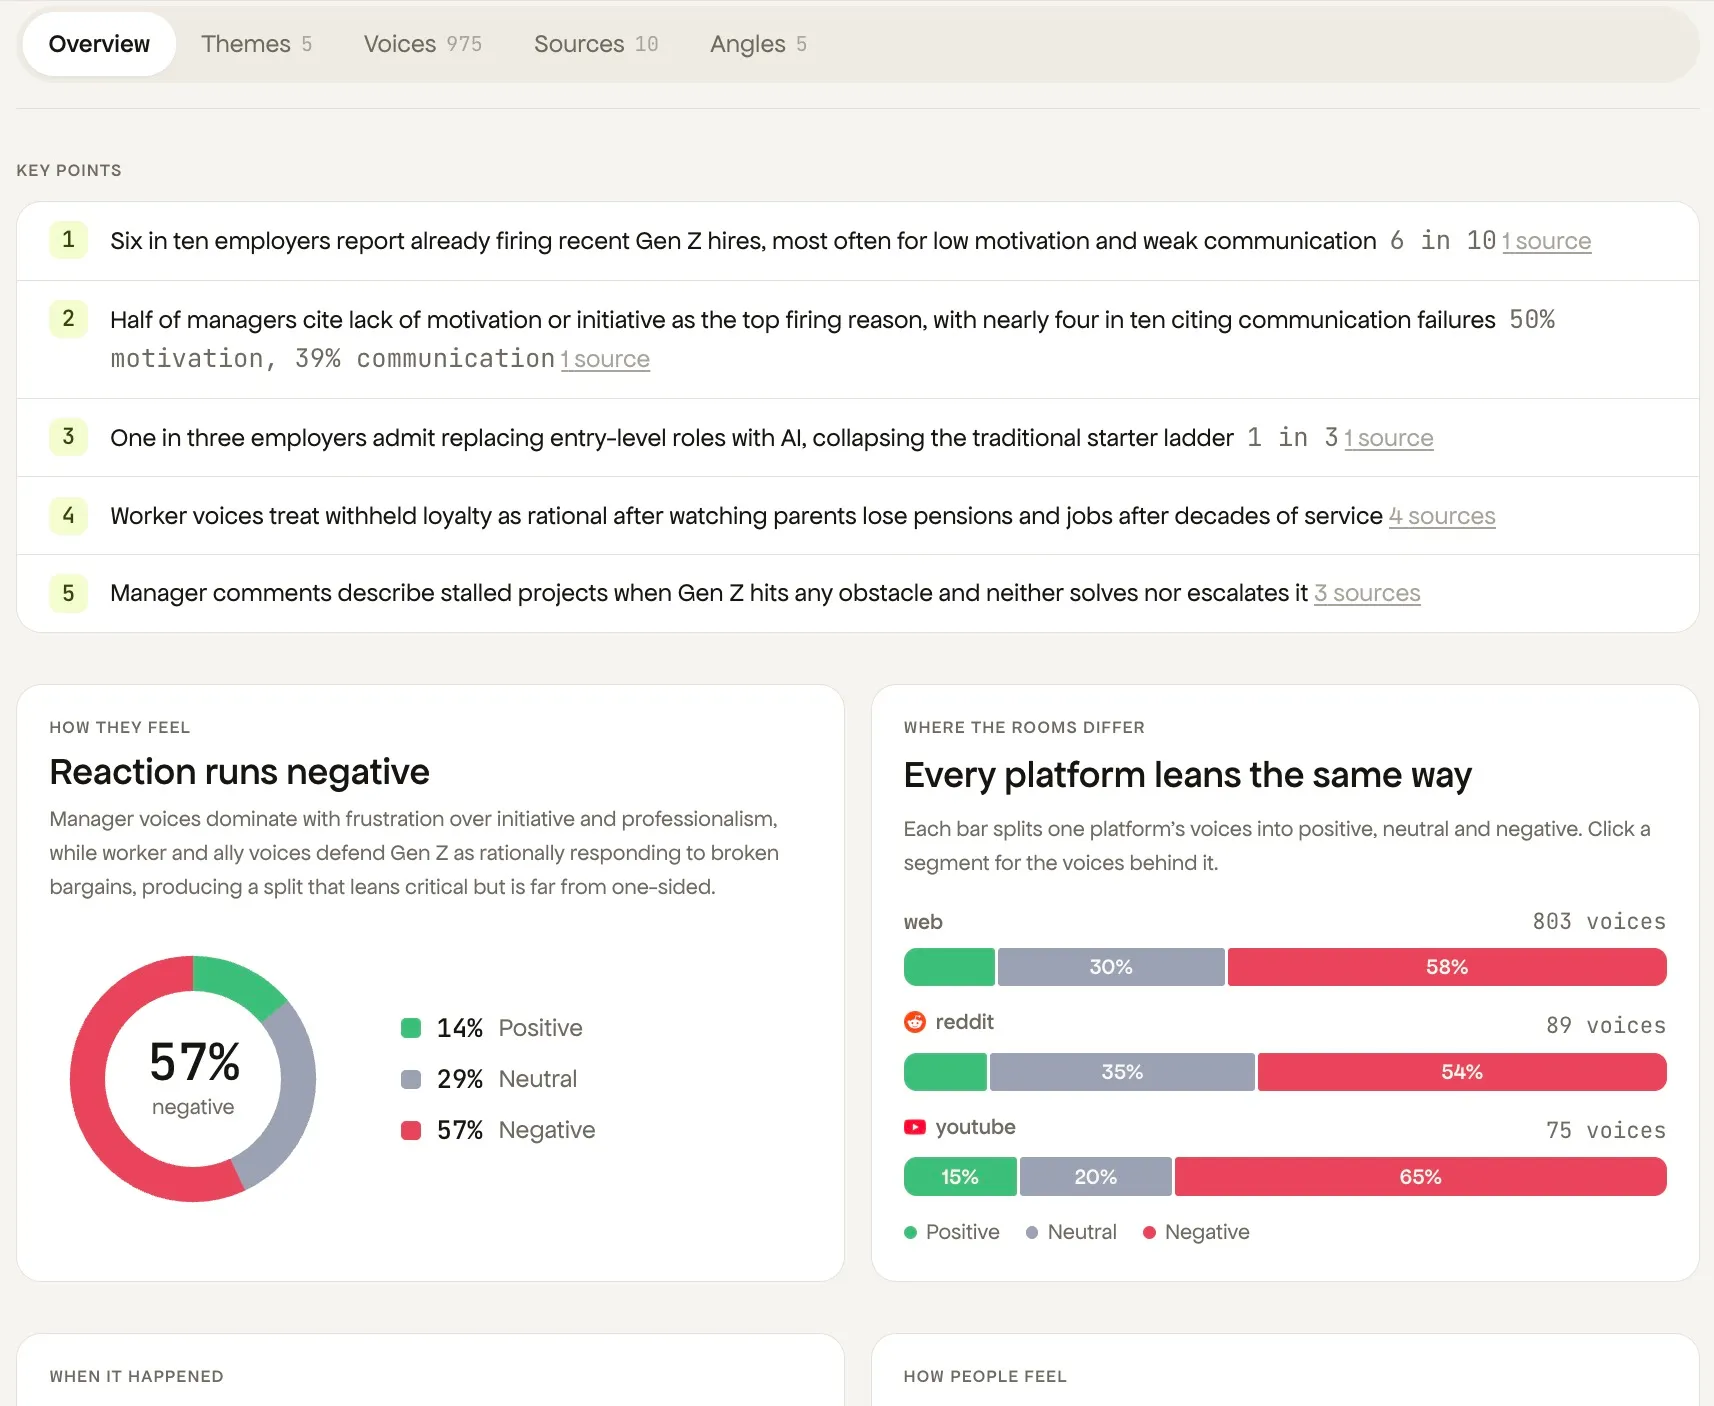Click the 'Every platform leans the same way' heading
The image size is (1714, 1406).
point(1187,775)
